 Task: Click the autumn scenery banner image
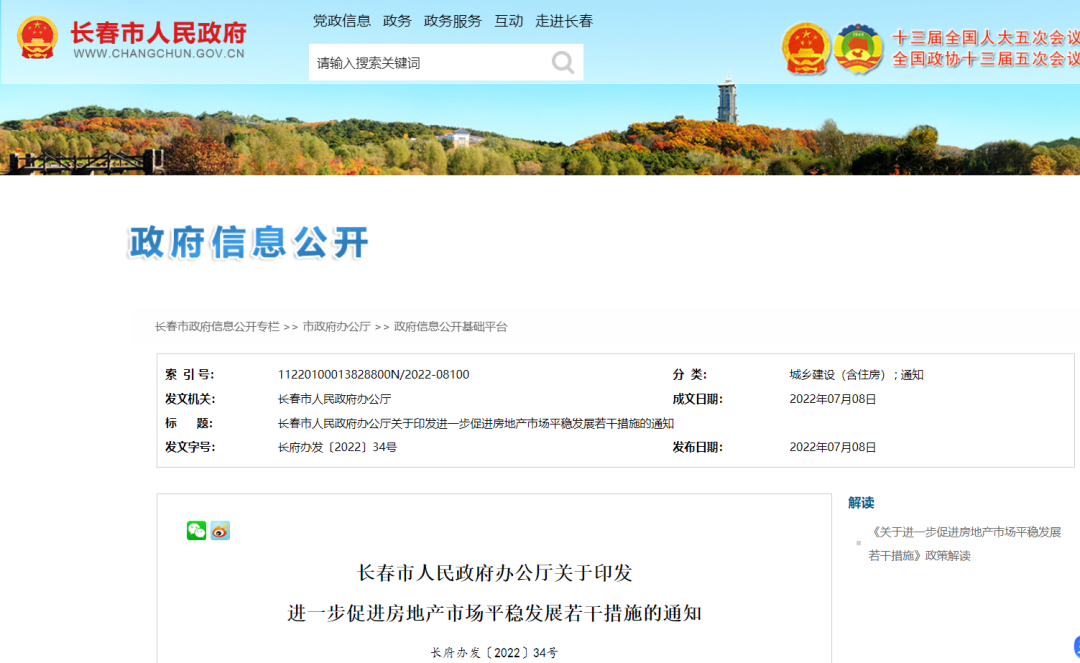(x=540, y=132)
